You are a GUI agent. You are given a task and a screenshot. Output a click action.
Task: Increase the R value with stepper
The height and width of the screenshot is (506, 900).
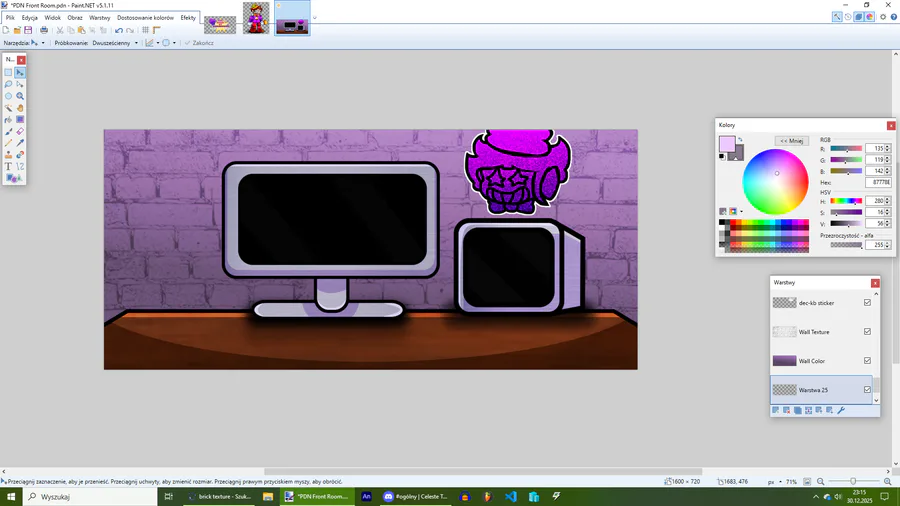point(887,147)
